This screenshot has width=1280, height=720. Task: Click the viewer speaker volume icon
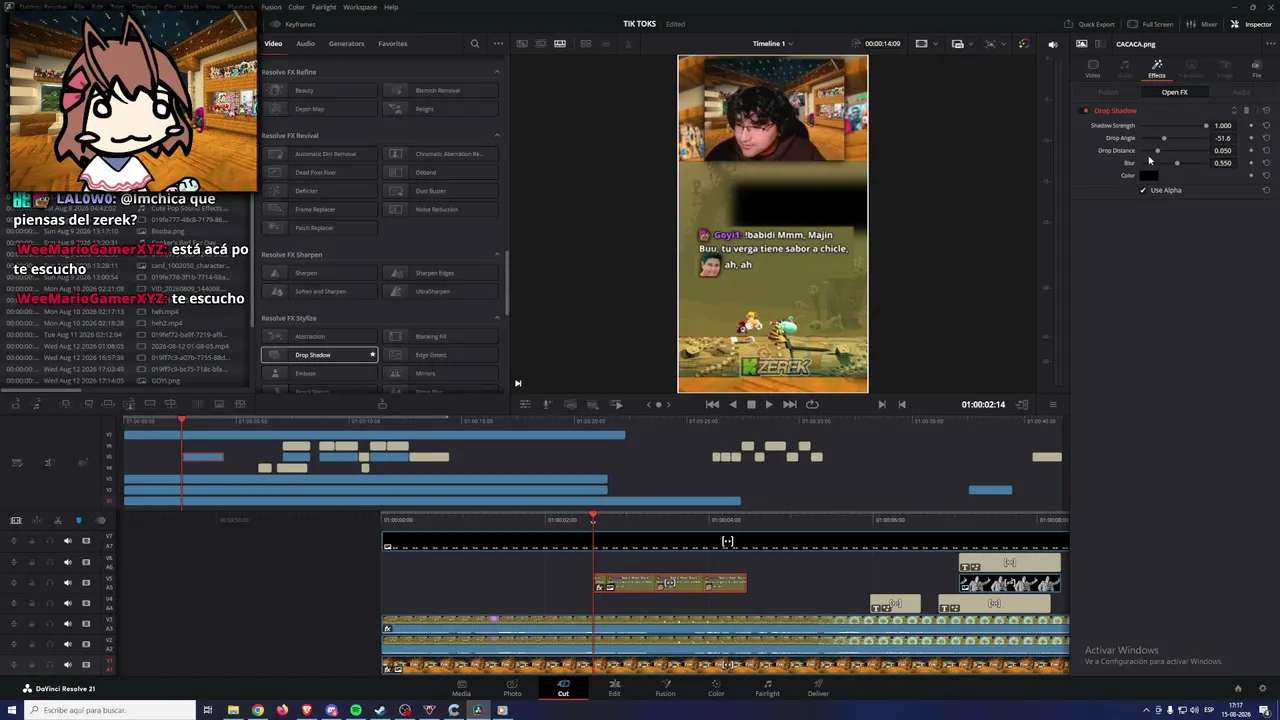pyautogui.click(x=1052, y=44)
